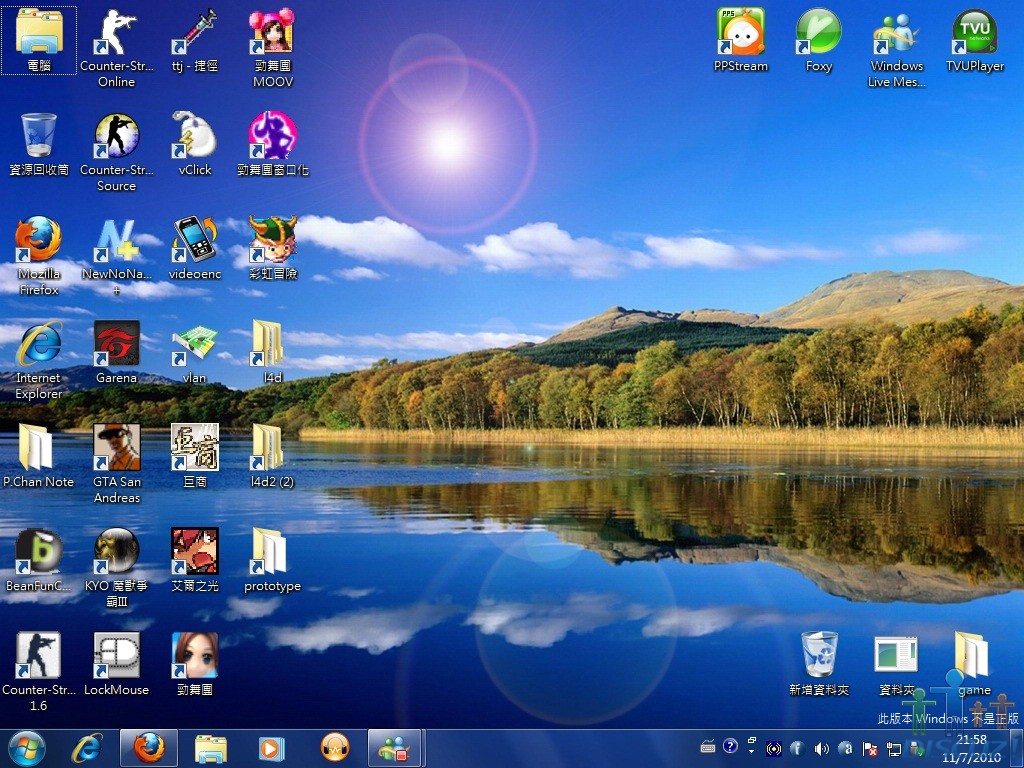Launch TVUPlayer from the desktop
Viewport: 1024px width, 768px height.
pos(974,33)
